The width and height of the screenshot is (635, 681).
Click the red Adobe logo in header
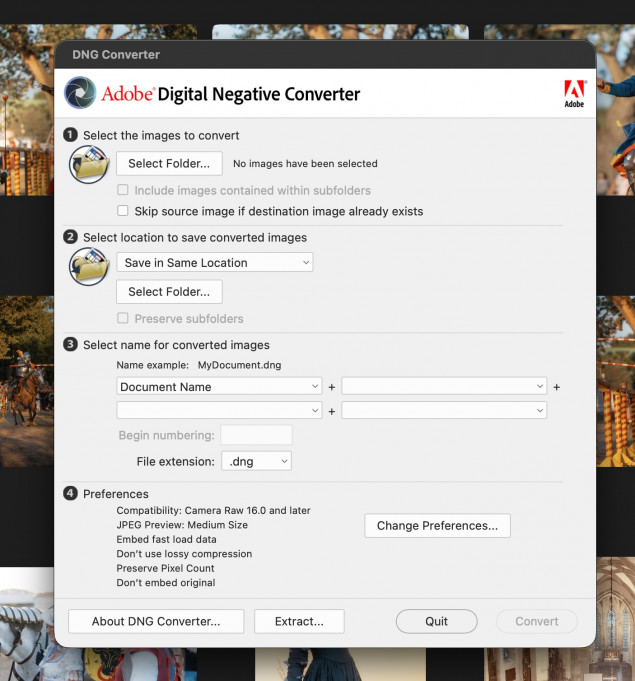574,93
